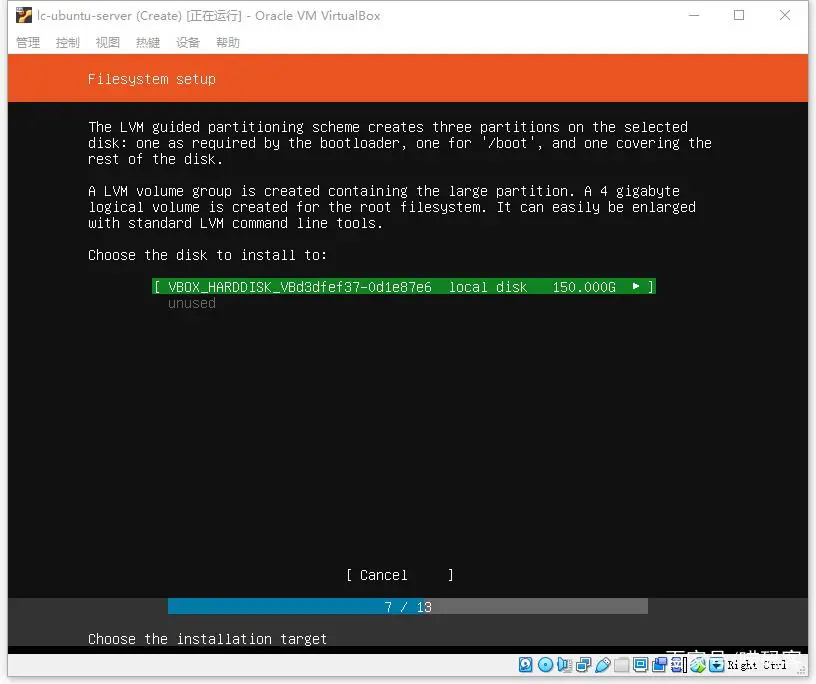Click the audio status icon
816x684 pixels.
[565, 665]
